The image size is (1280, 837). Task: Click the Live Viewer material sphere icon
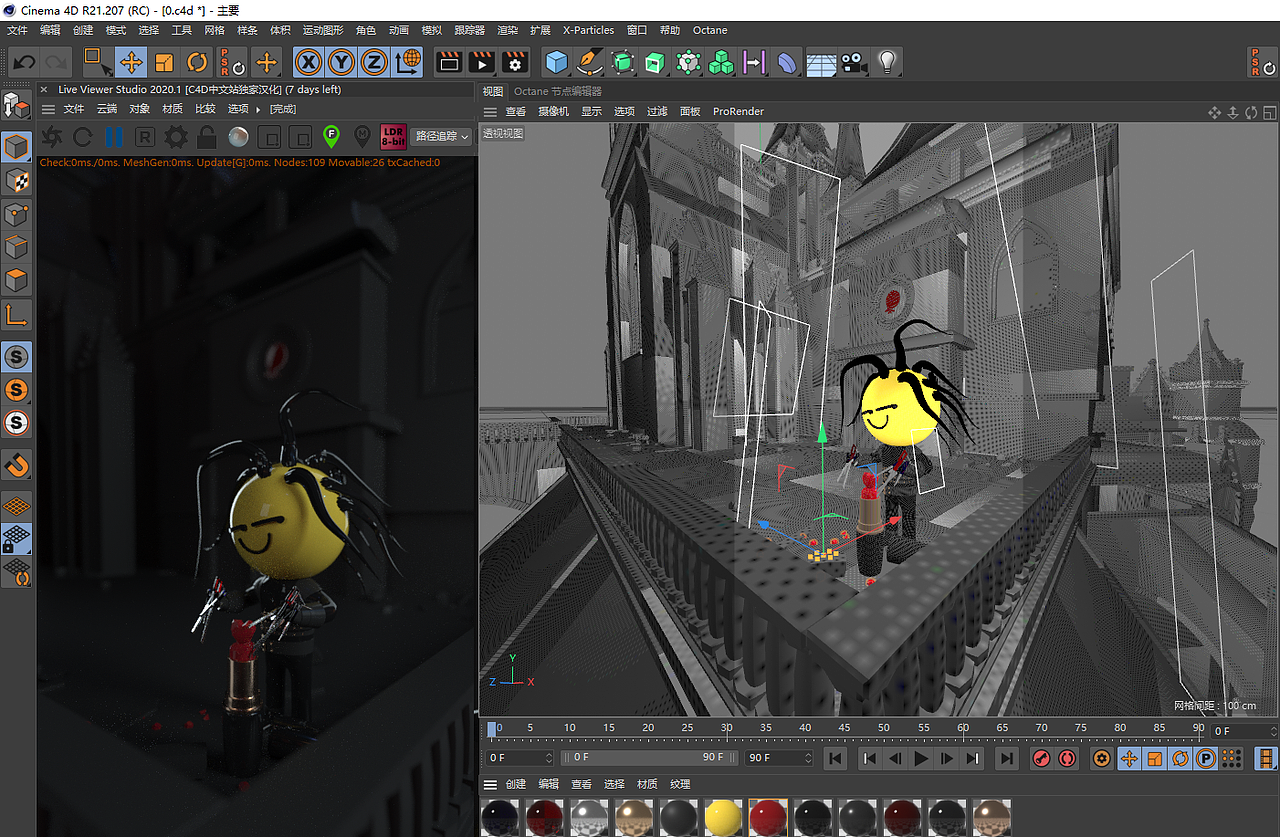tap(238, 136)
